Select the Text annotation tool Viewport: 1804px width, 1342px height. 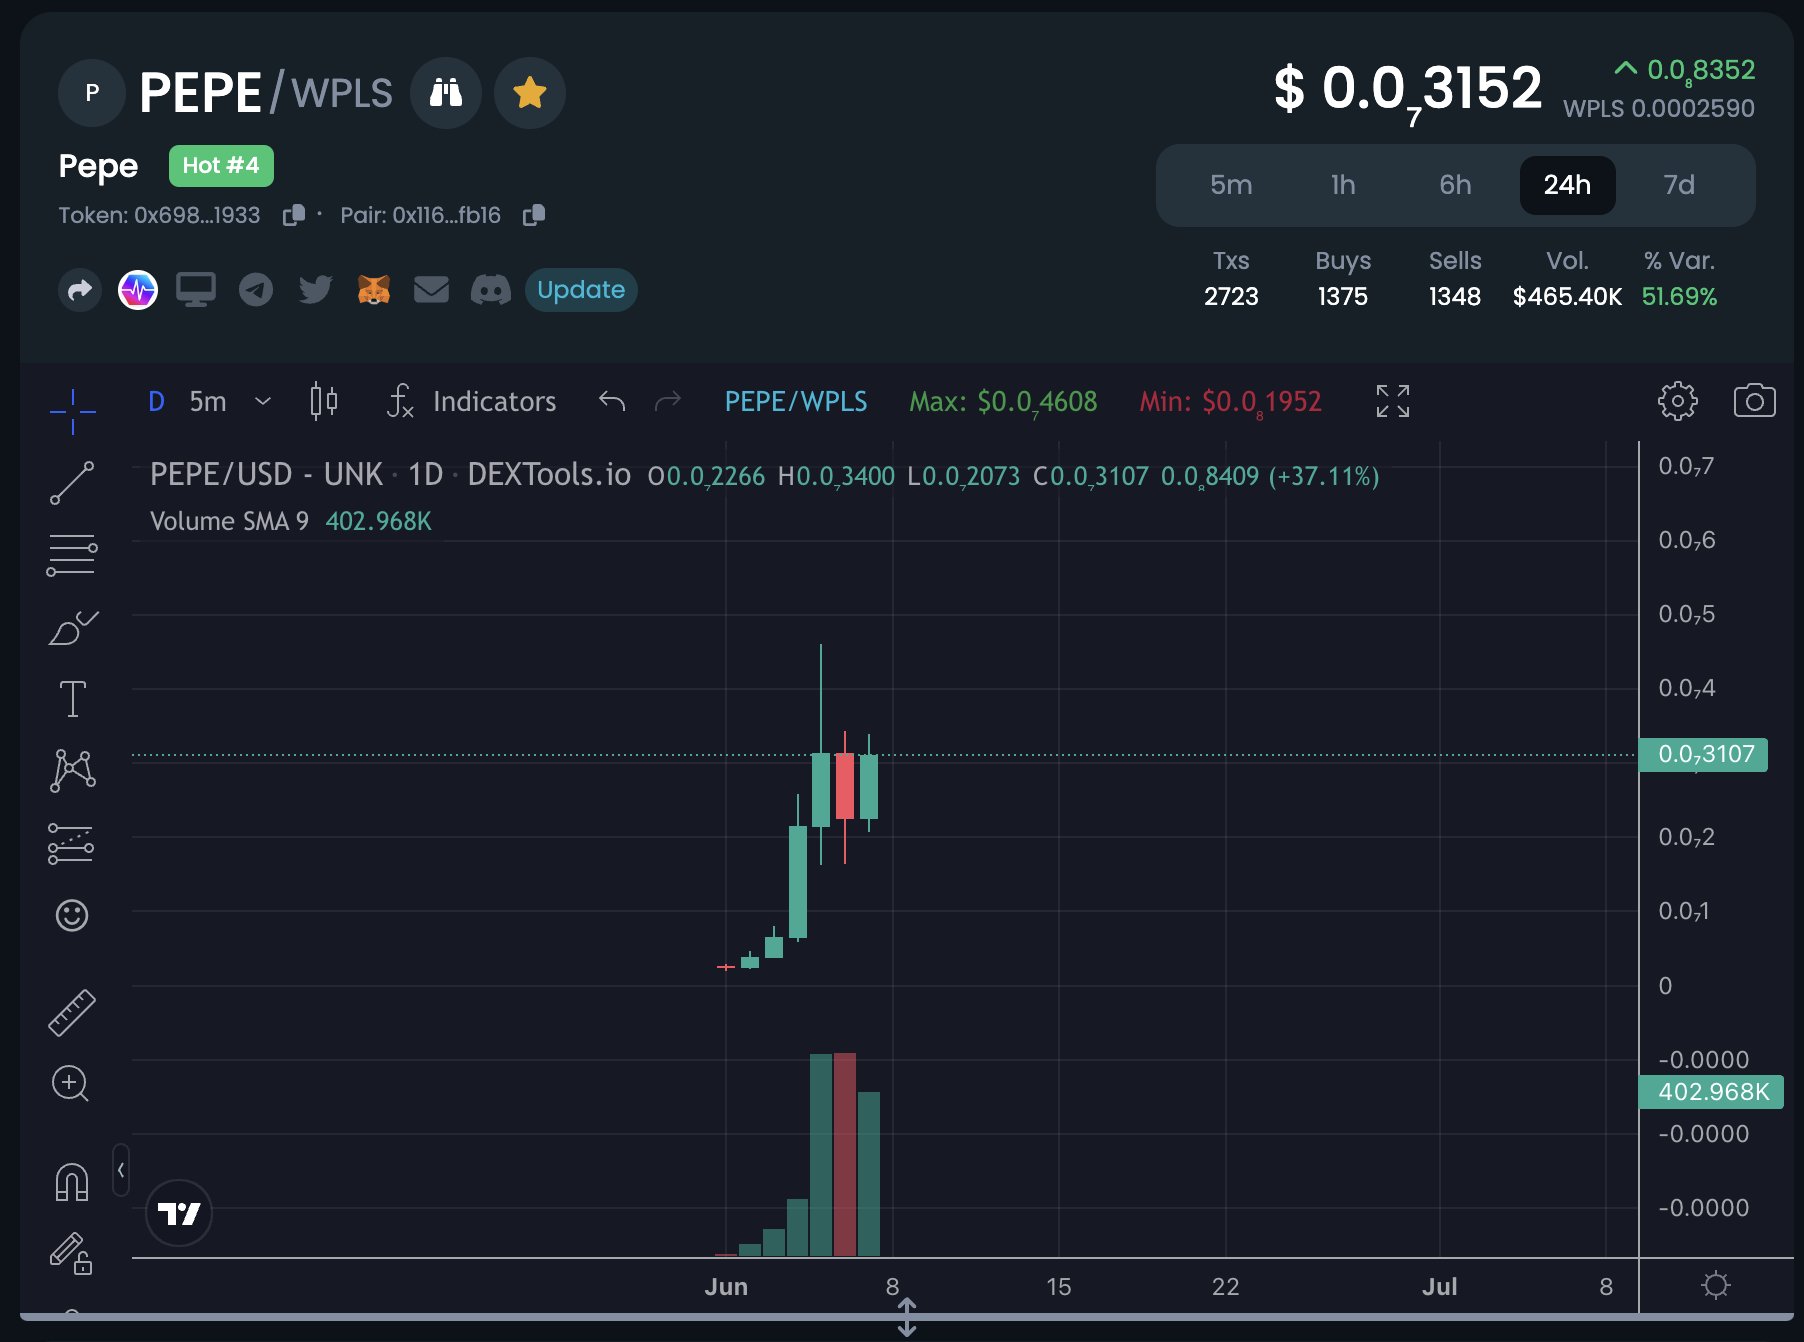pyautogui.click(x=72, y=699)
